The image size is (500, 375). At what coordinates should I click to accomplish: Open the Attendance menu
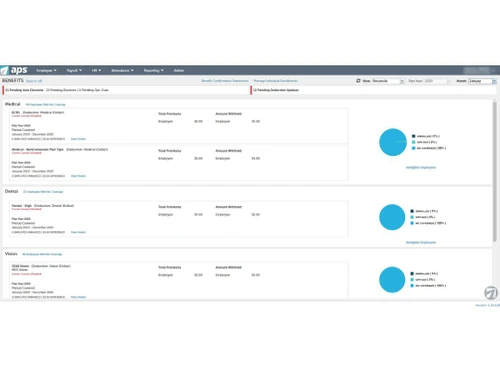122,70
